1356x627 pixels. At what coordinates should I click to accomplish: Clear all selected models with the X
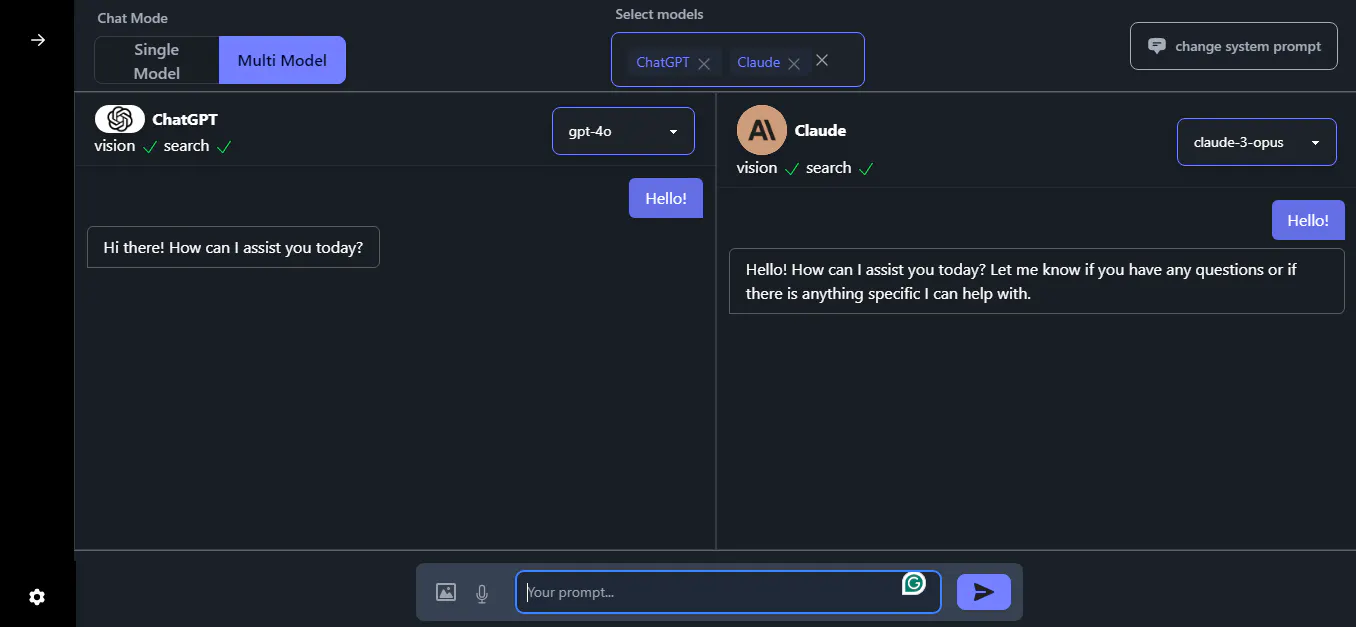pos(822,60)
